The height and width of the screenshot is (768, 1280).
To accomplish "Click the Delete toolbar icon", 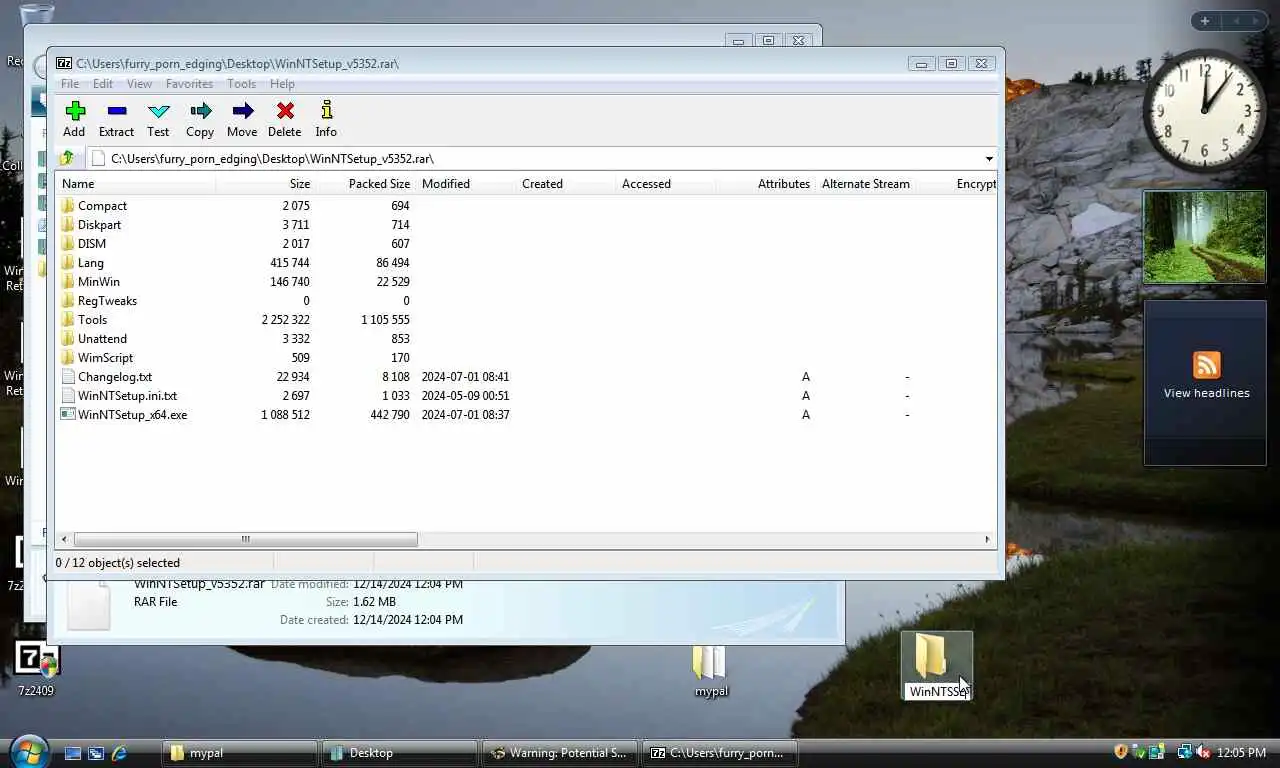I will 285,111.
